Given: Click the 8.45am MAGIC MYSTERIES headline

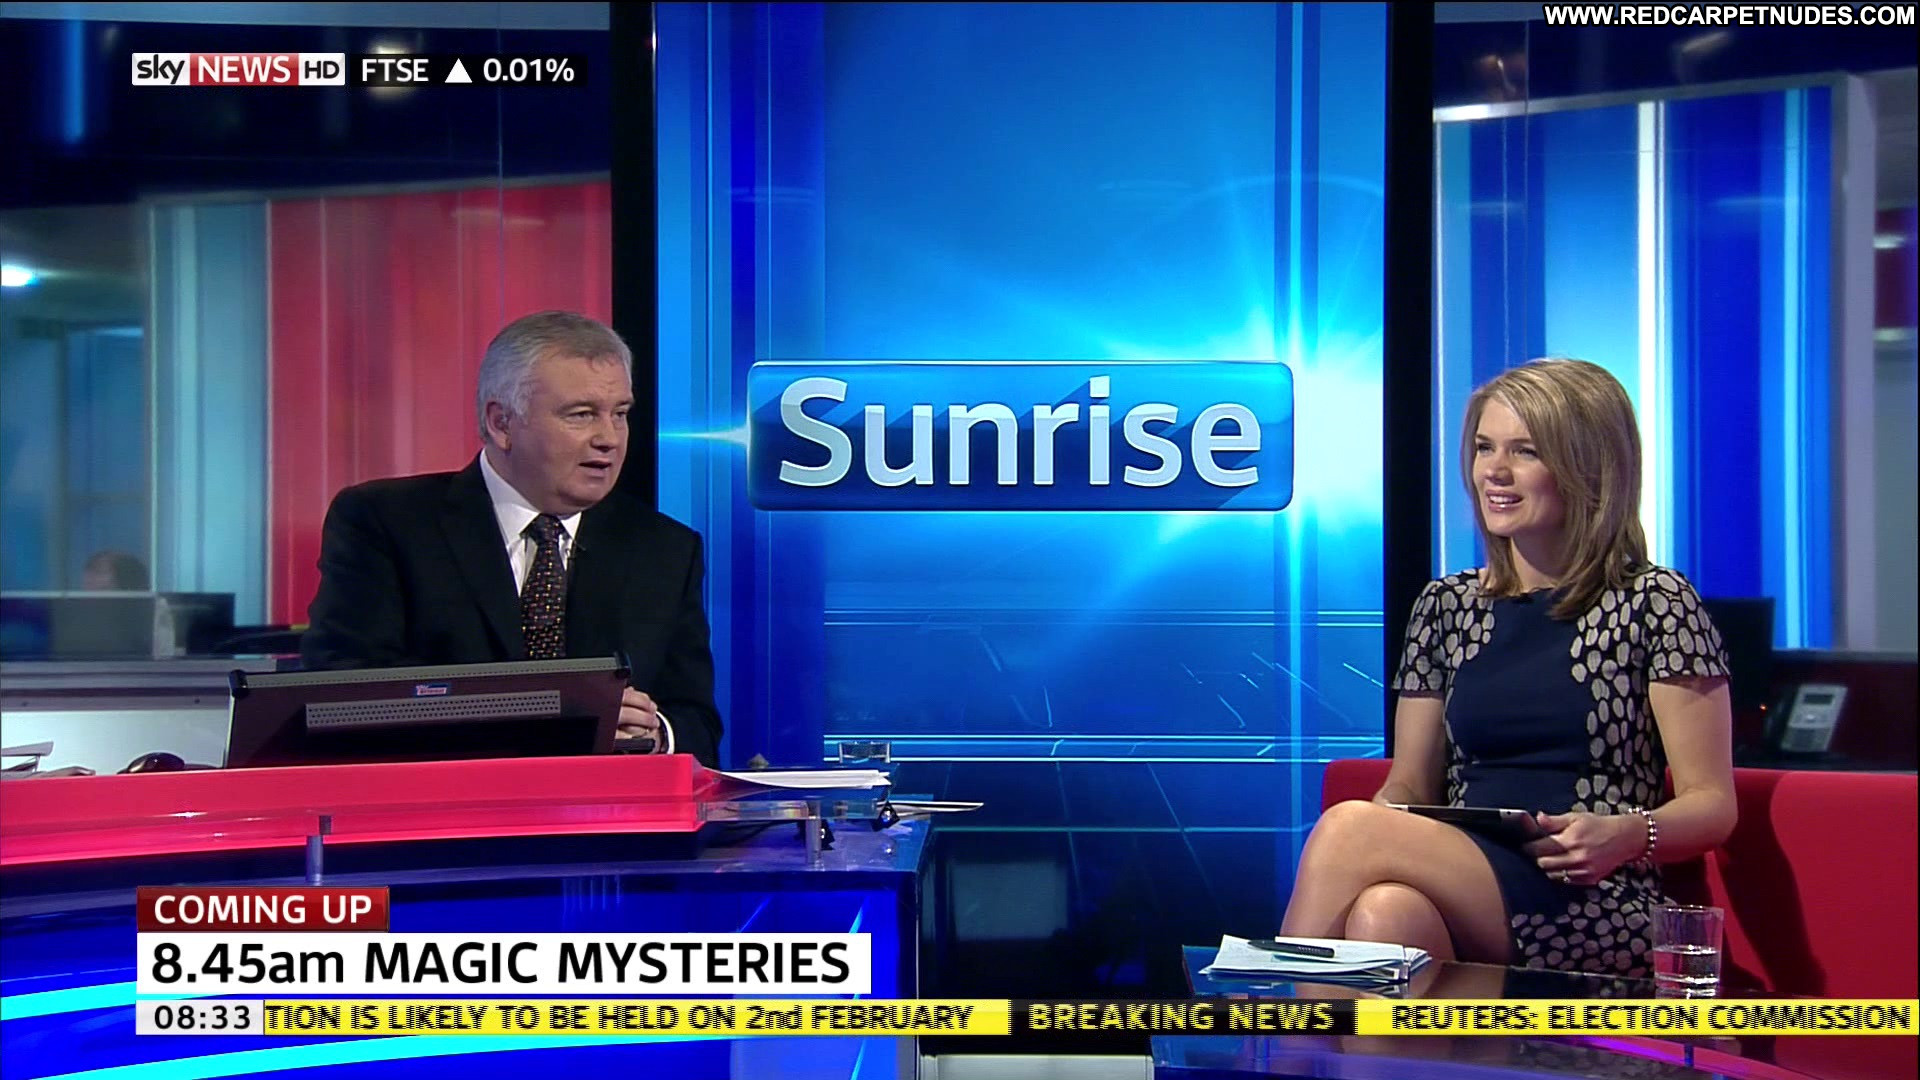Looking at the screenshot, I should pyautogui.click(x=503, y=963).
